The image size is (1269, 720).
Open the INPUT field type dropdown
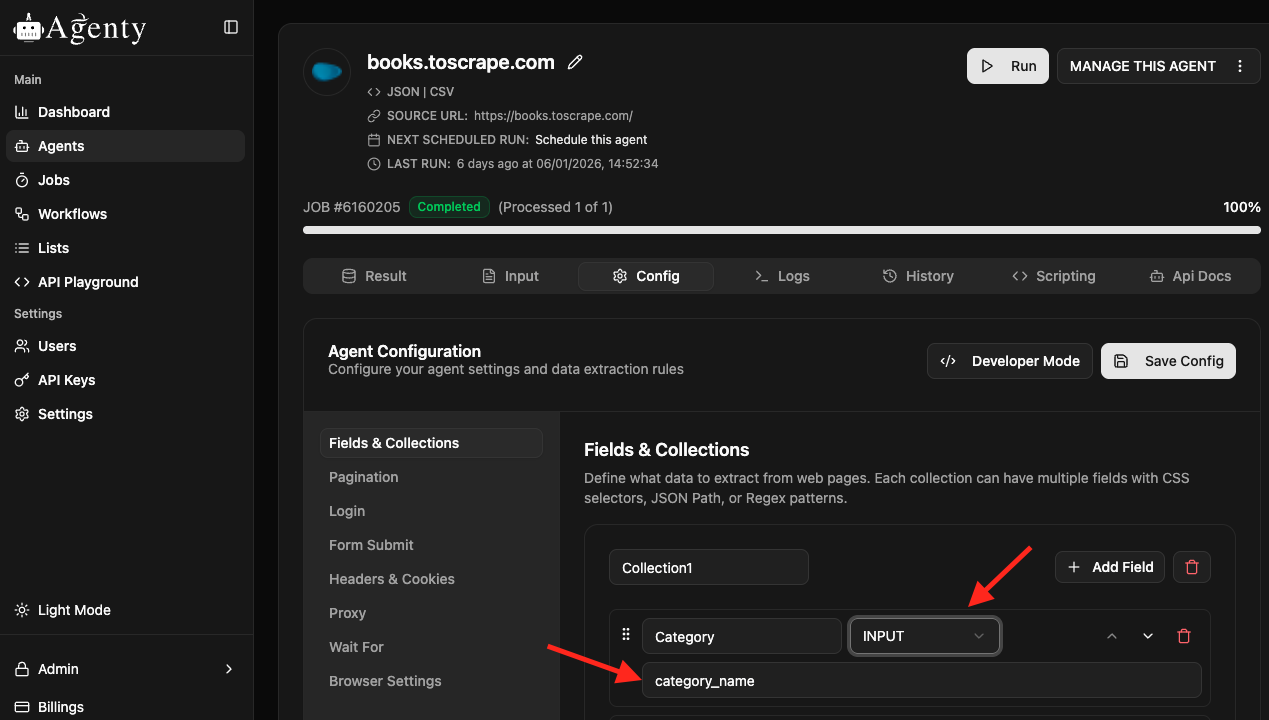click(924, 636)
